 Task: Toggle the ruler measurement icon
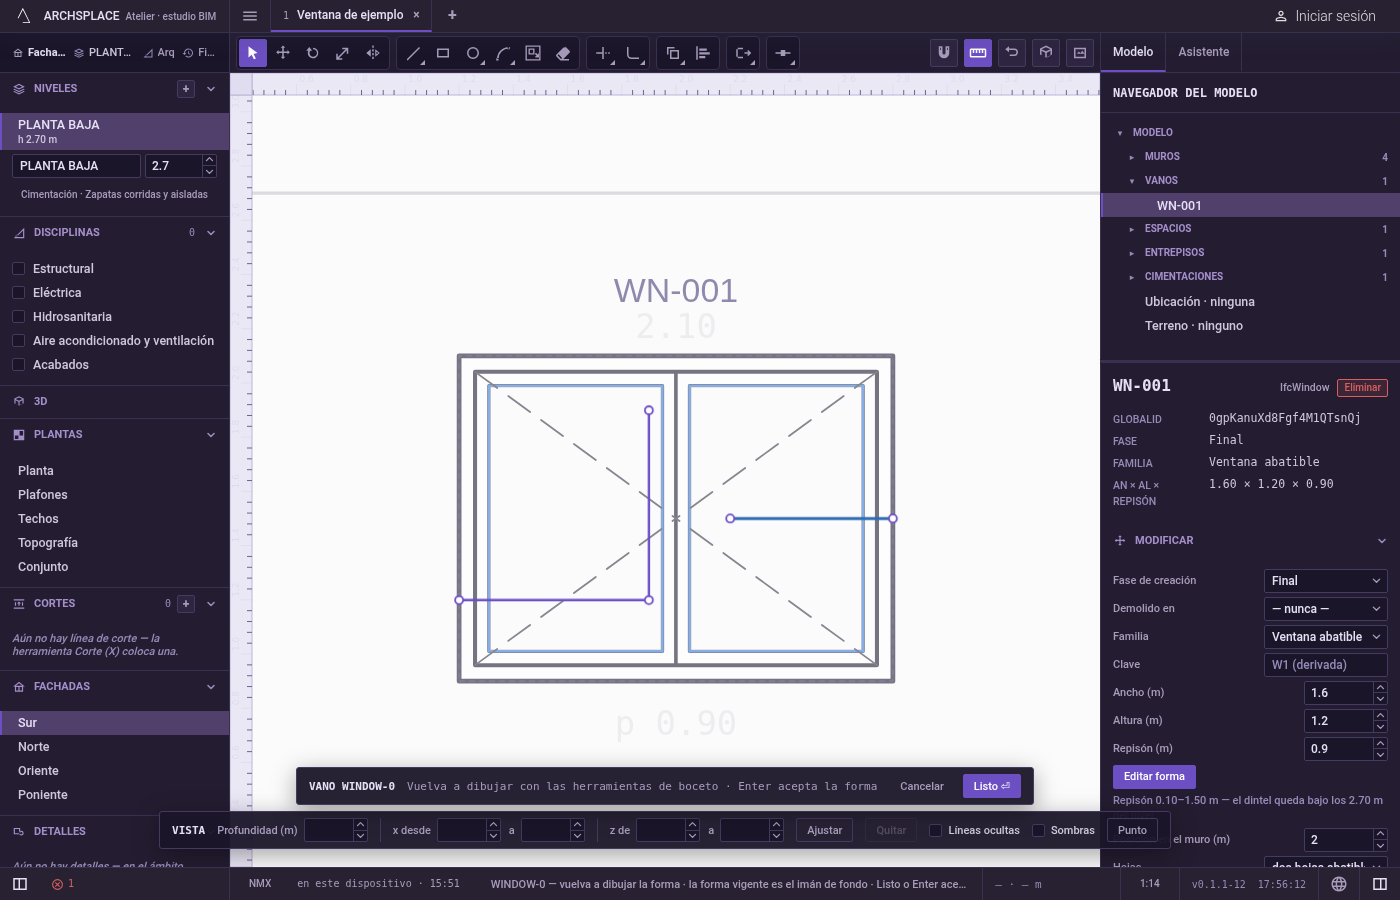tap(978, 53)
